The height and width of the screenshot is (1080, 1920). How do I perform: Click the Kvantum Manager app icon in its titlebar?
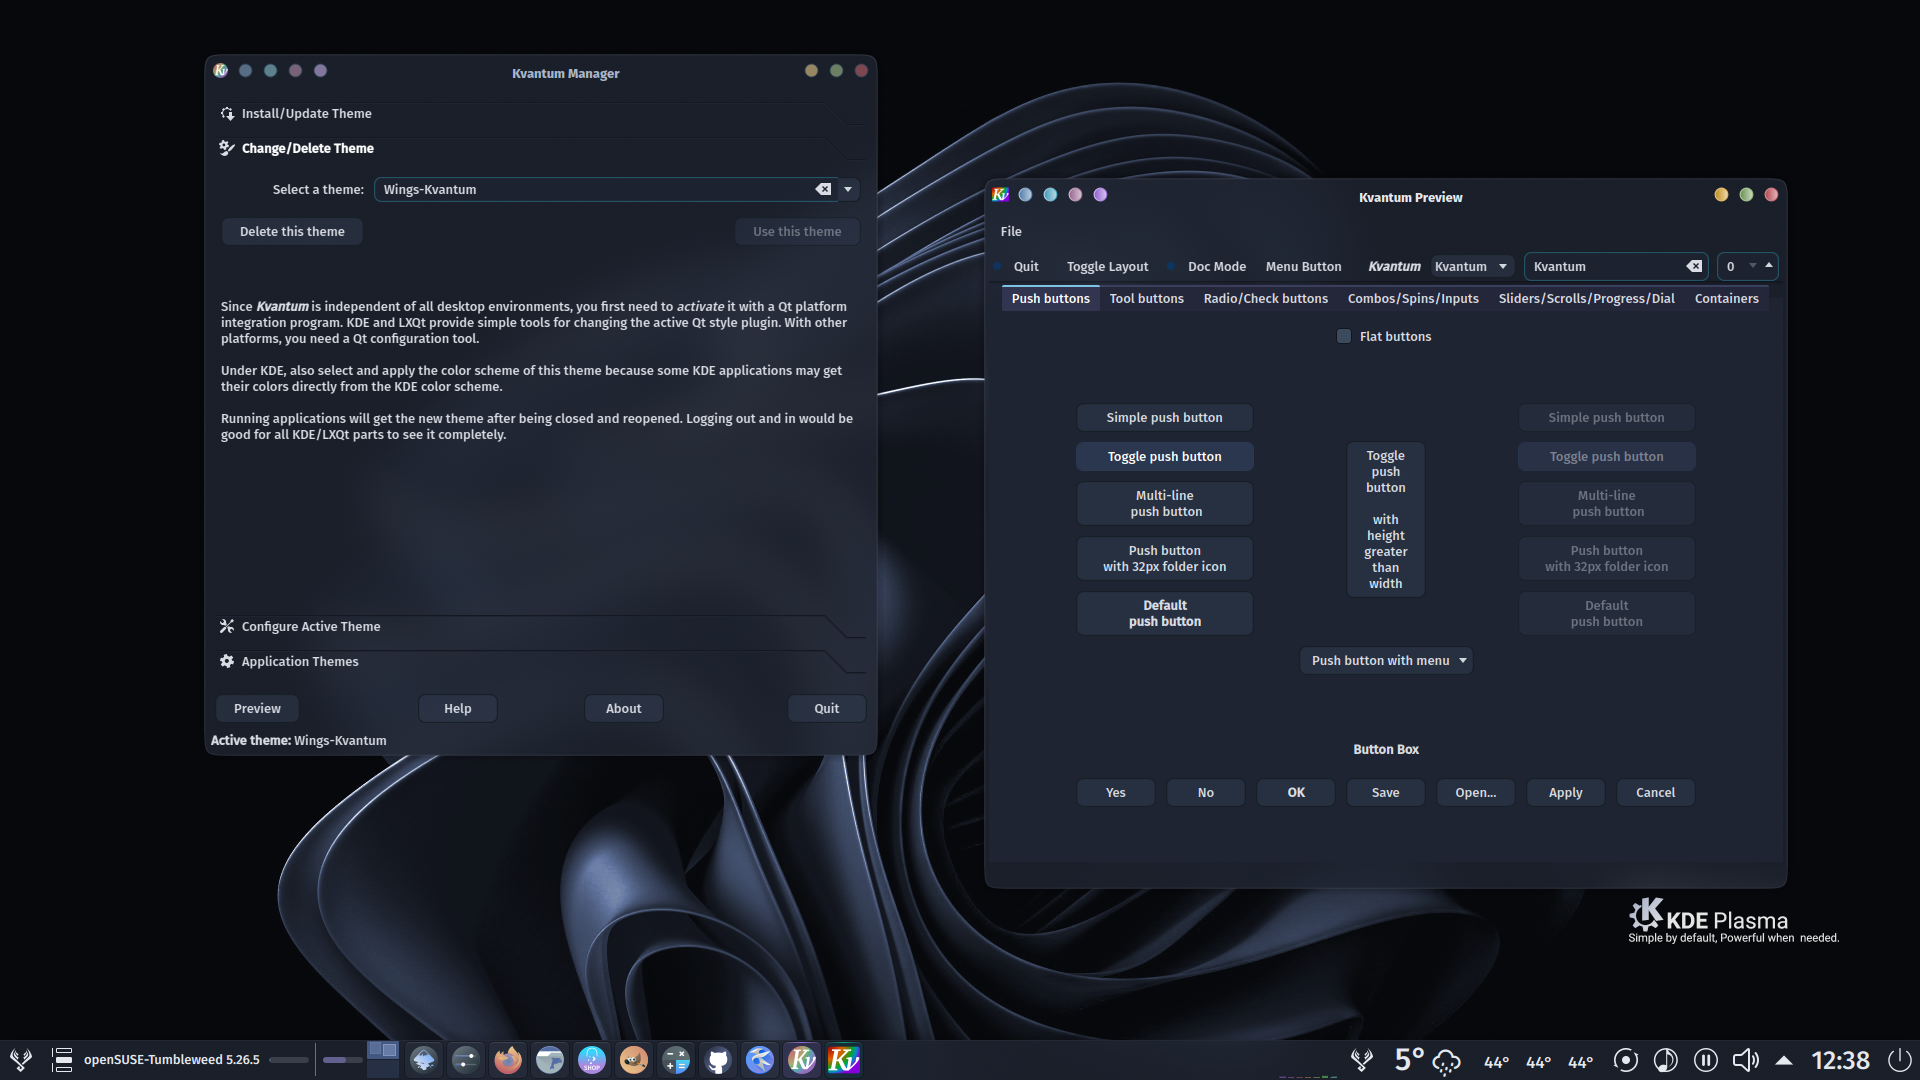(x=221, y=71)
